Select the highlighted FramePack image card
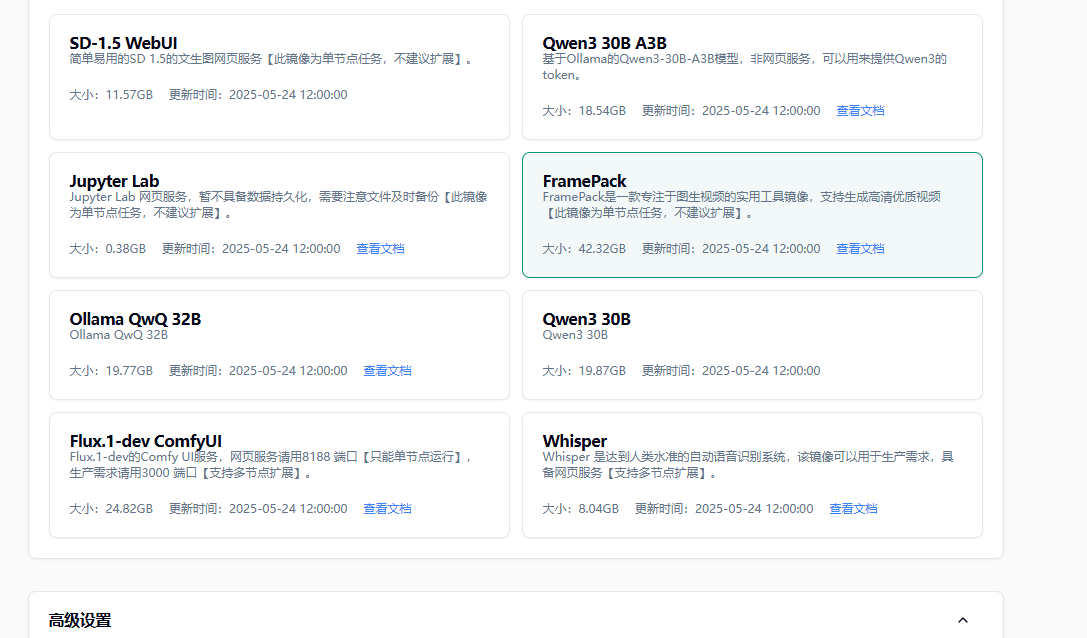The image size is (1087, 638). coord(752,214)
